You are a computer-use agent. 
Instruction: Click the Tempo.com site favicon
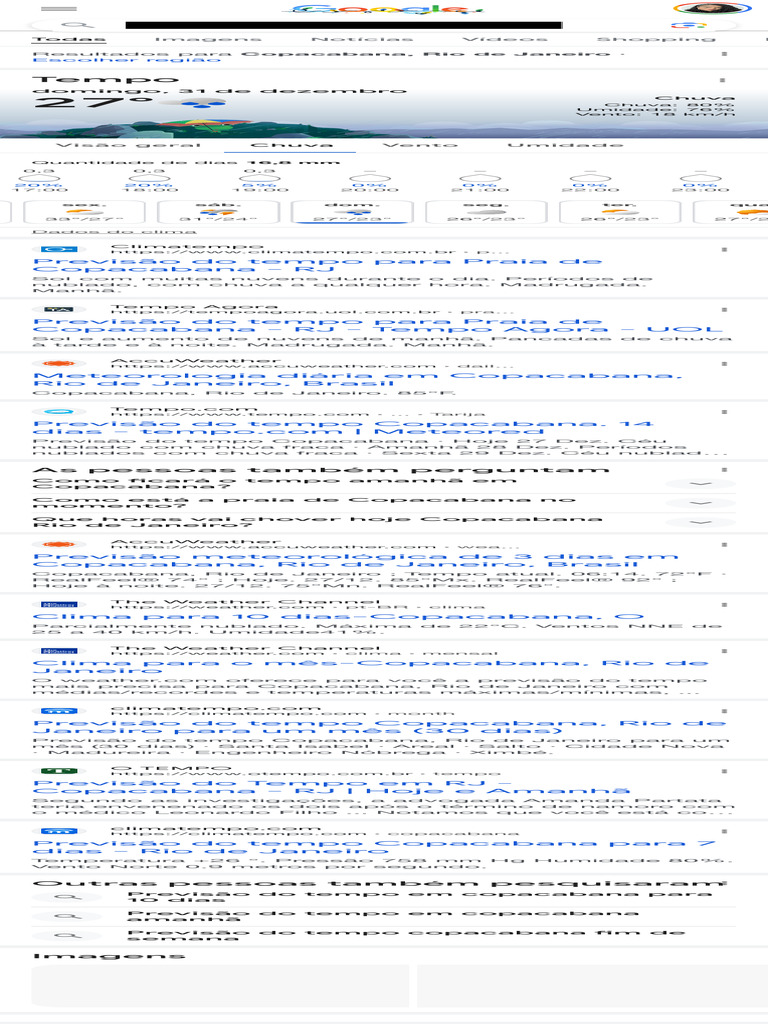(59, 412)
